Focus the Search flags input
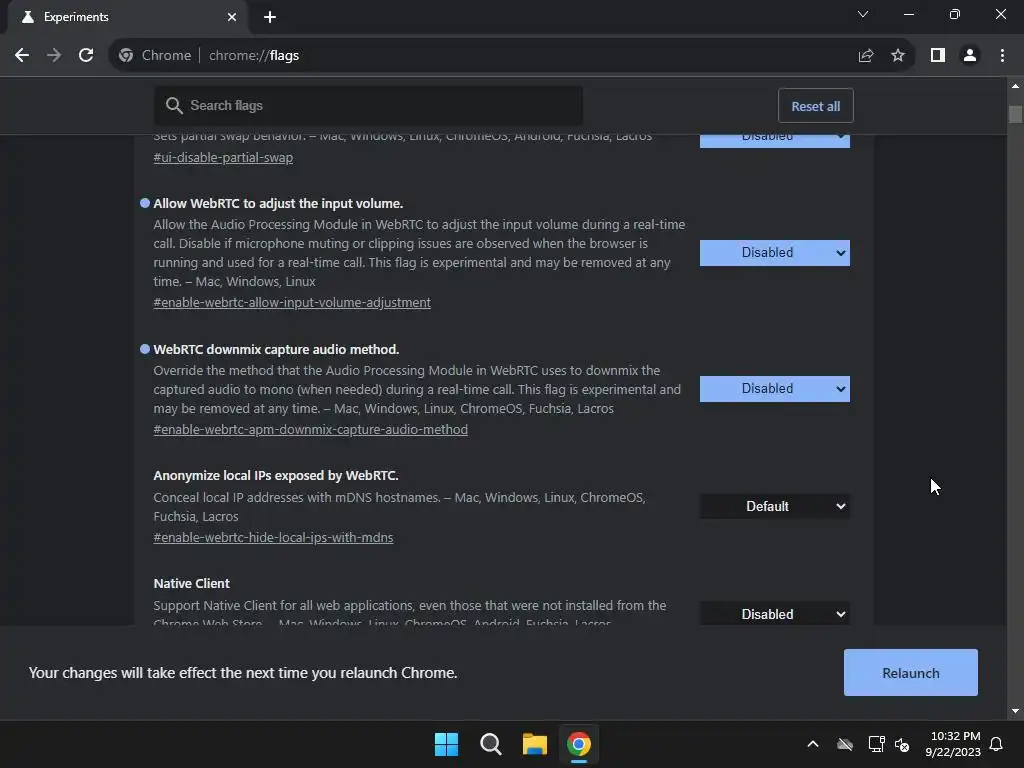The height and width of the screenshot is (768, 1024). [368, 106]
